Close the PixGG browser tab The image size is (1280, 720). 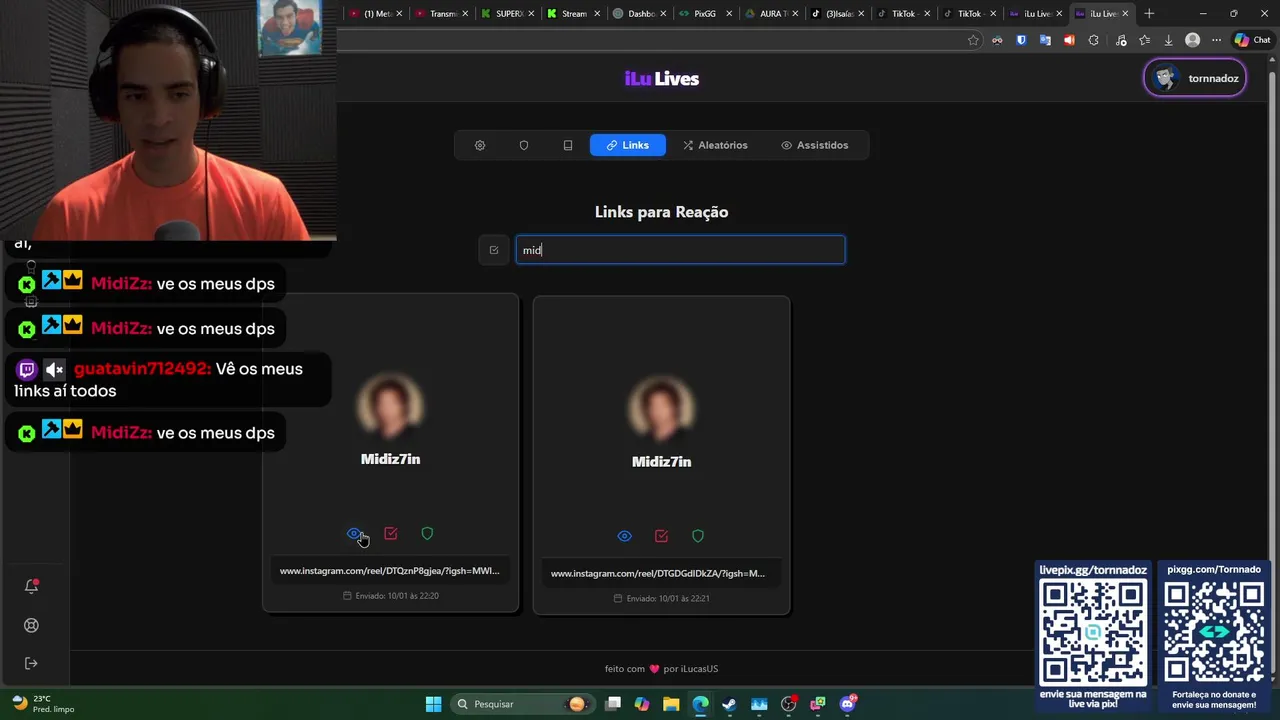click(x=729, y=14)
